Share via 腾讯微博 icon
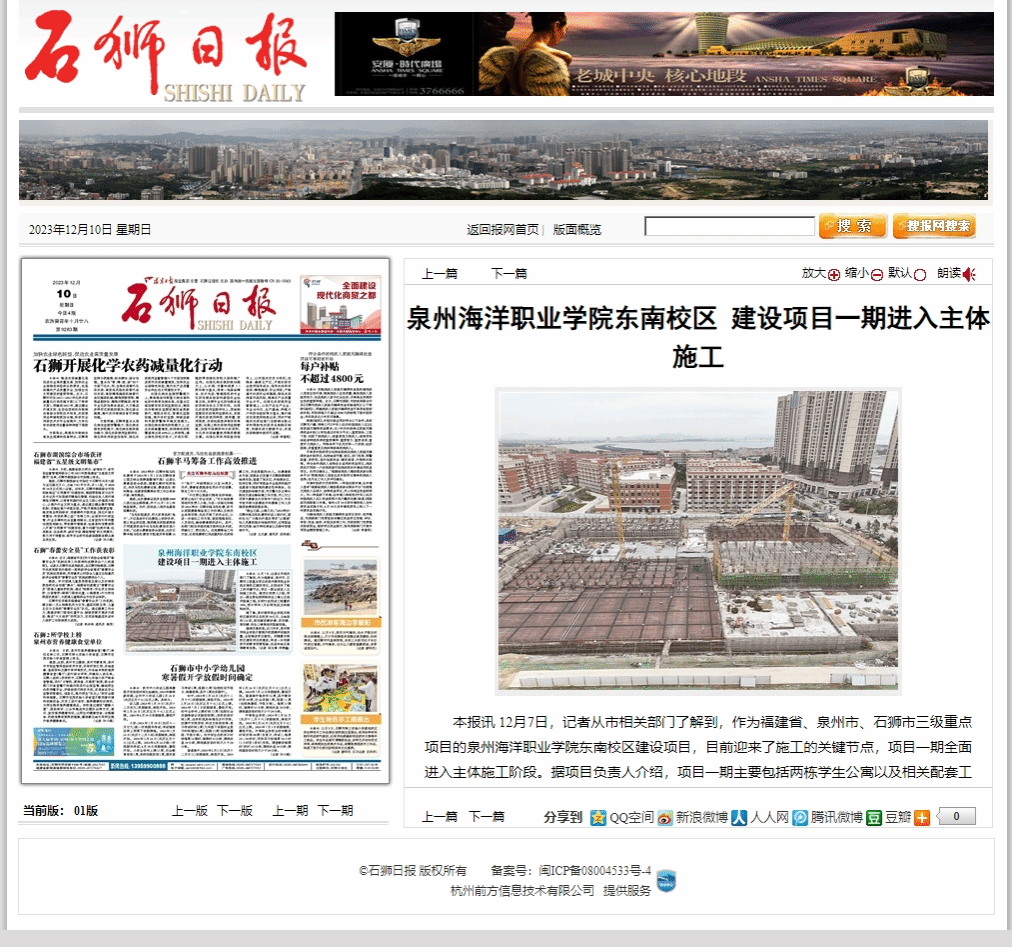This screenshot has height=947, width=1012. pos(800,817)
